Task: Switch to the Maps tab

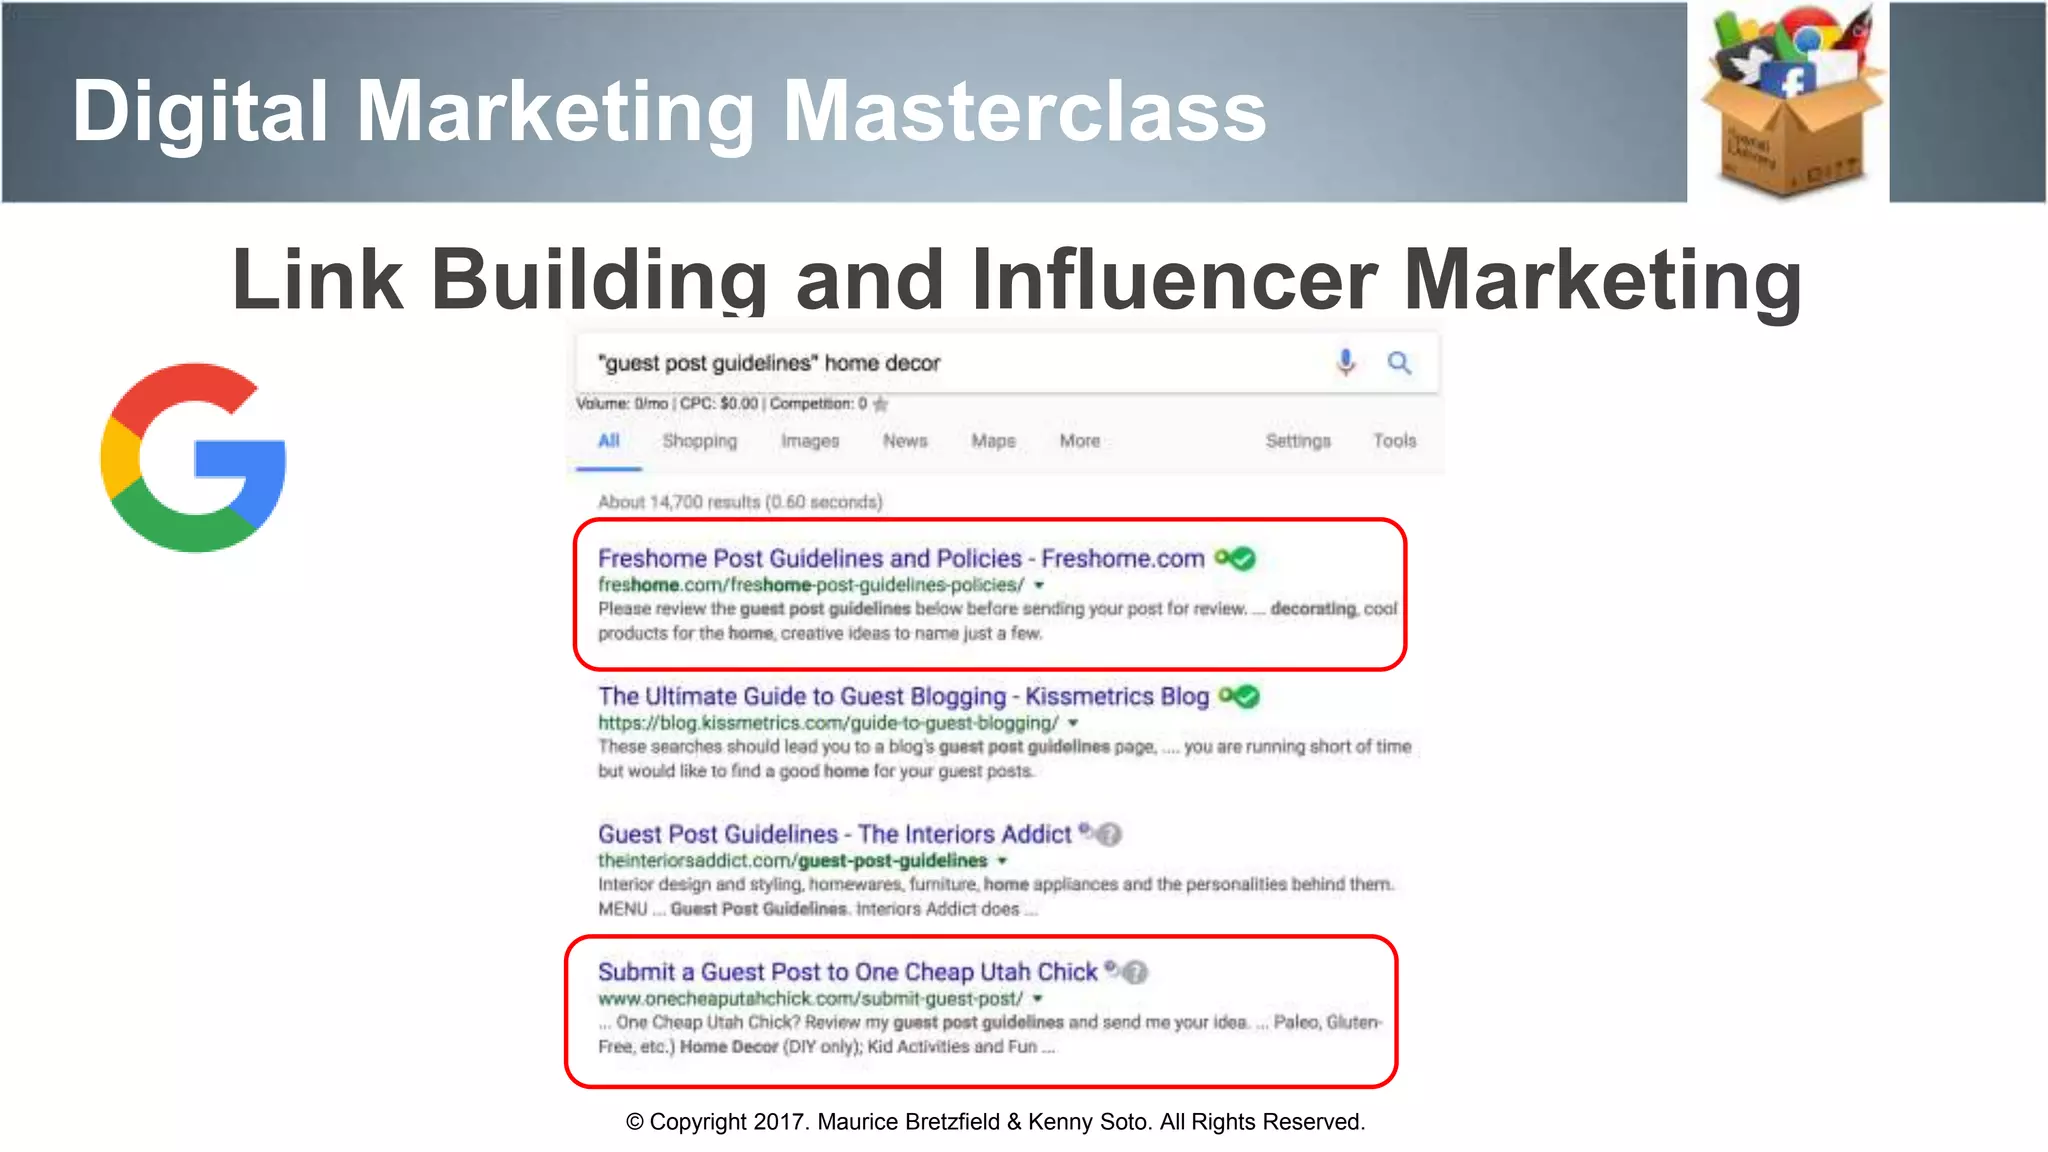Action: click(x=994, y=441)
